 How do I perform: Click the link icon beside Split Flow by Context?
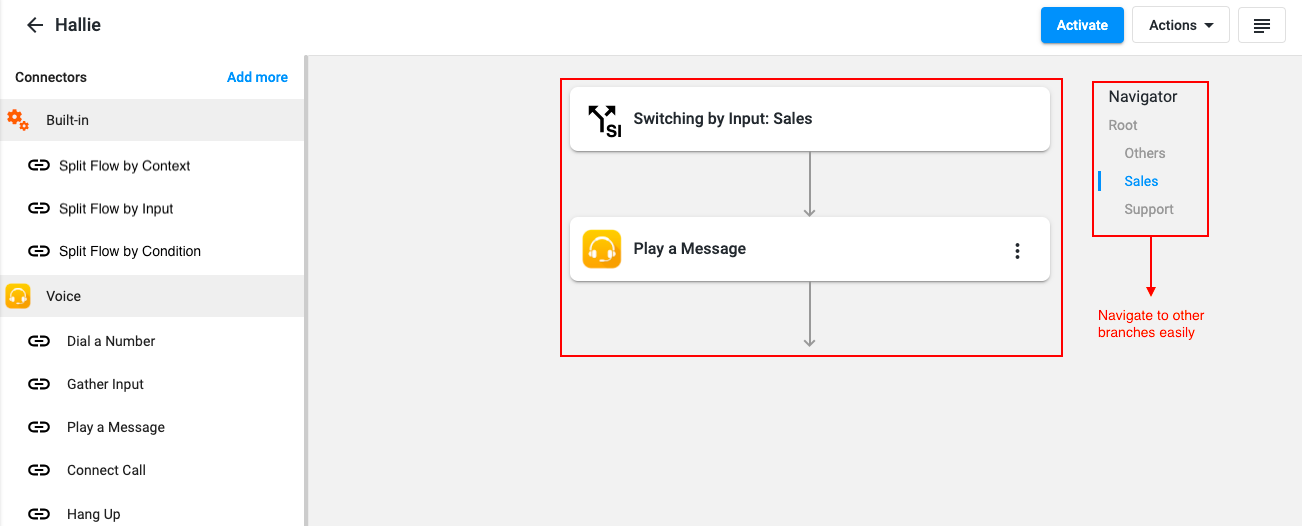[x=39, y=166]
